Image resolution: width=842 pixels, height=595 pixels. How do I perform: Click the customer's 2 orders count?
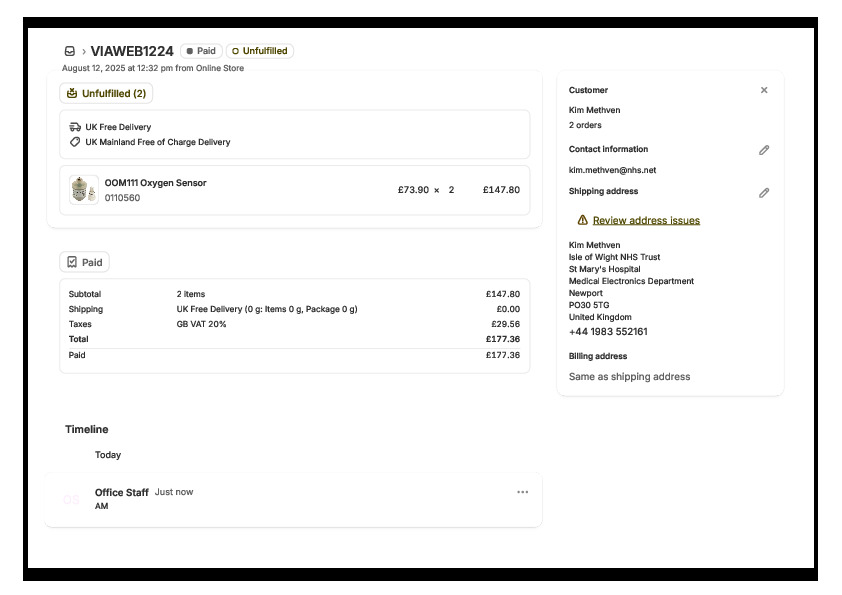585,125
